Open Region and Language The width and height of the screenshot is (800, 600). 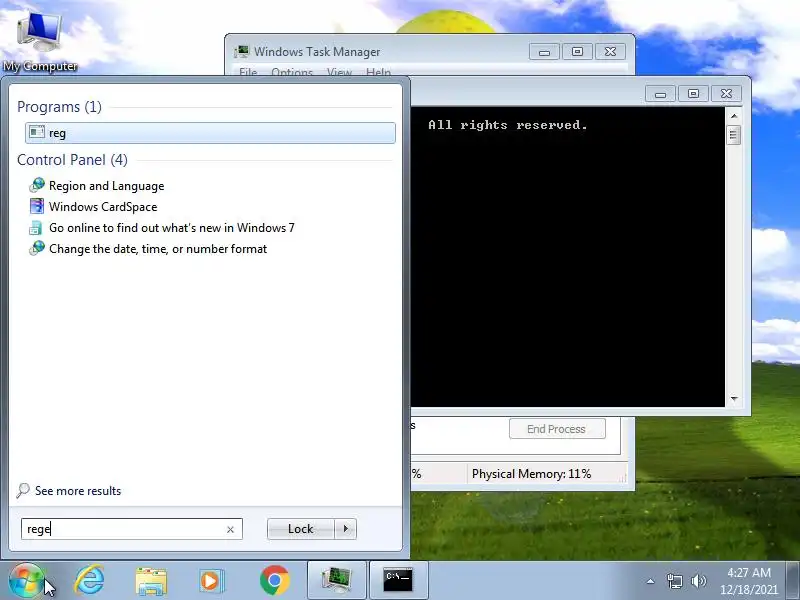107,186
